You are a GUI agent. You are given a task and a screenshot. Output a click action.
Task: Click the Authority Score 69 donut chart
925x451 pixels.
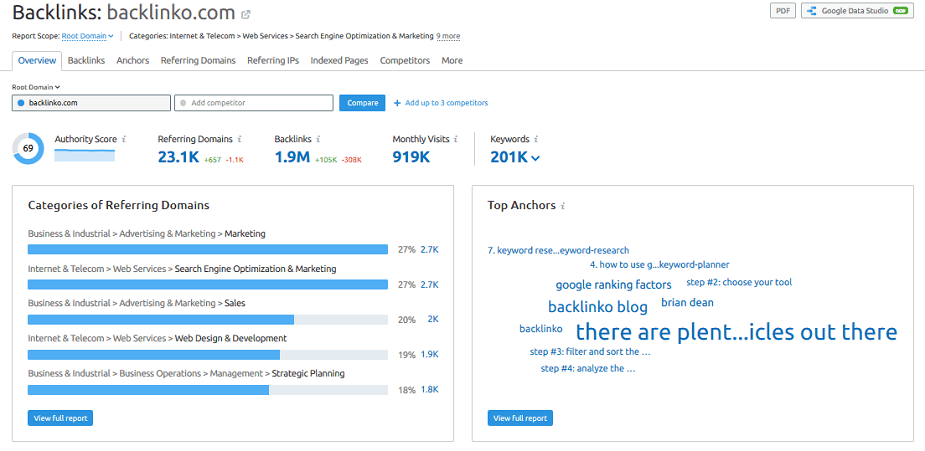coord(28,149)
